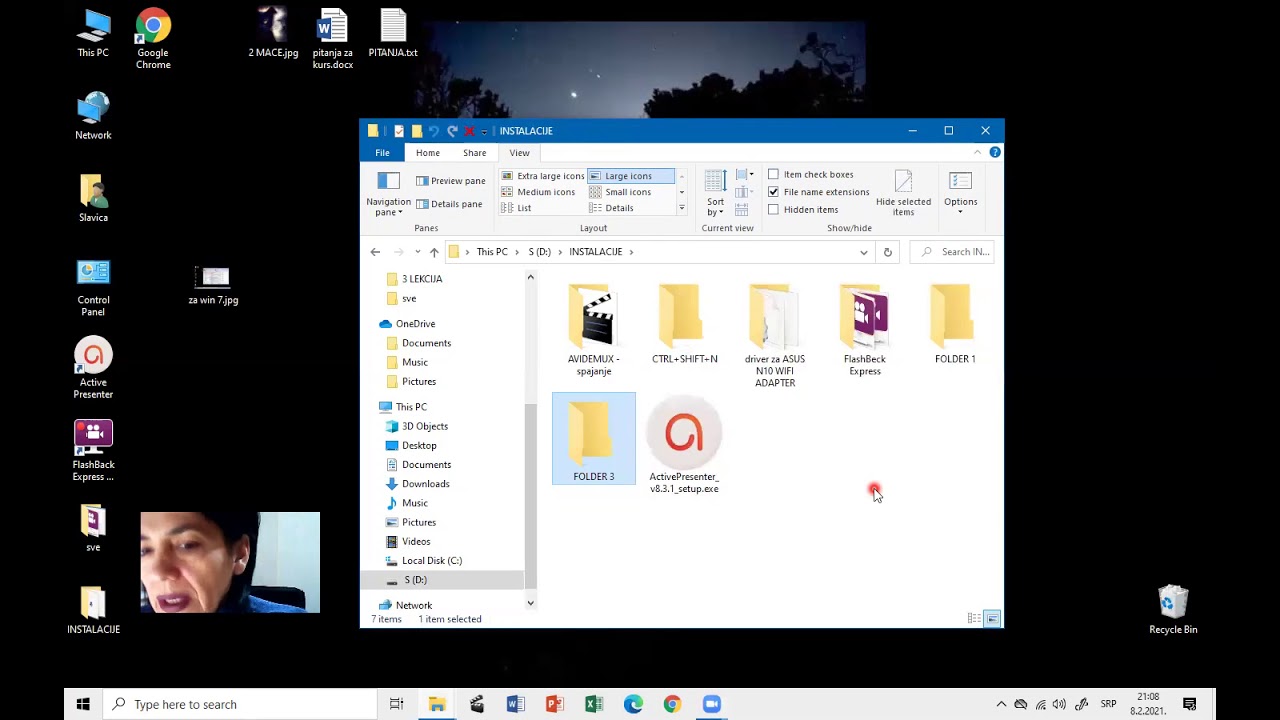
Task: Toggle the Preview pane
Action: click(x=451, y=181)
